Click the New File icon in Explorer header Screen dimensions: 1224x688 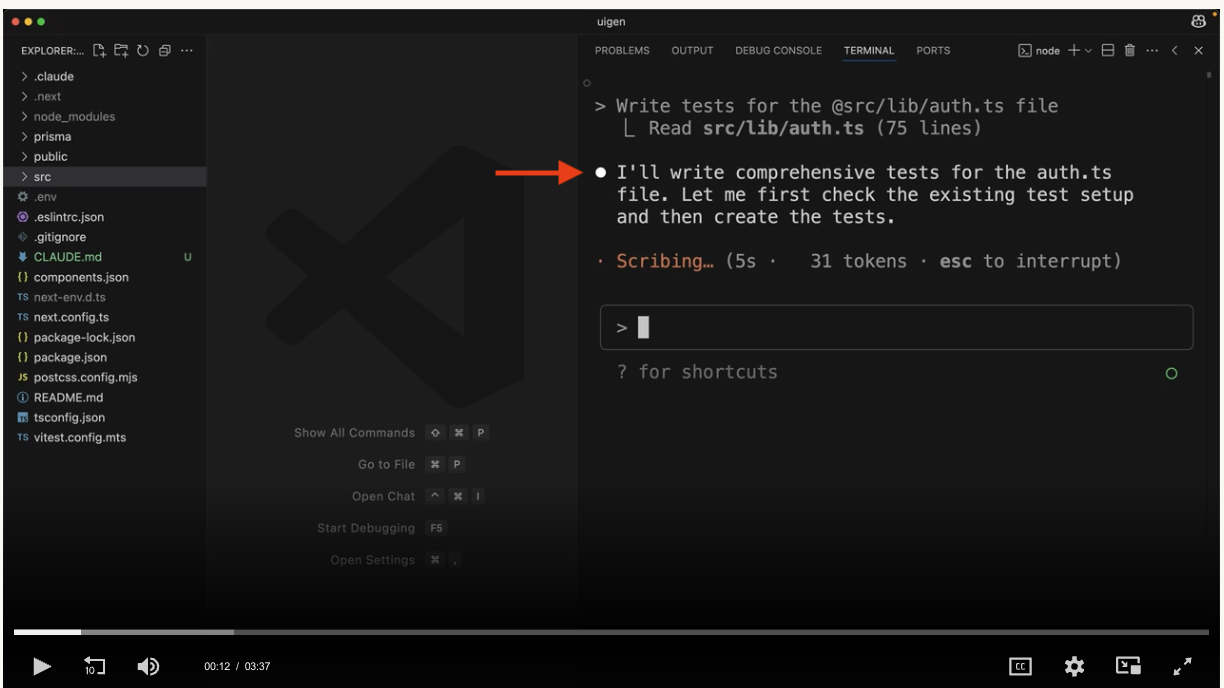[99, 50]
